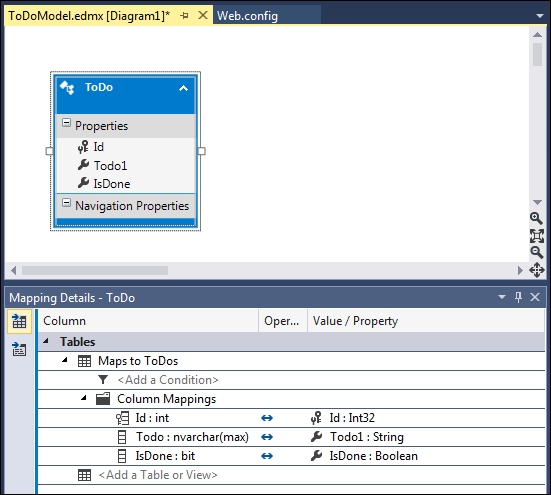Click the Zoom In magnifier icon
The height and width of the screenshot is (495, 551).
point(536,219)
